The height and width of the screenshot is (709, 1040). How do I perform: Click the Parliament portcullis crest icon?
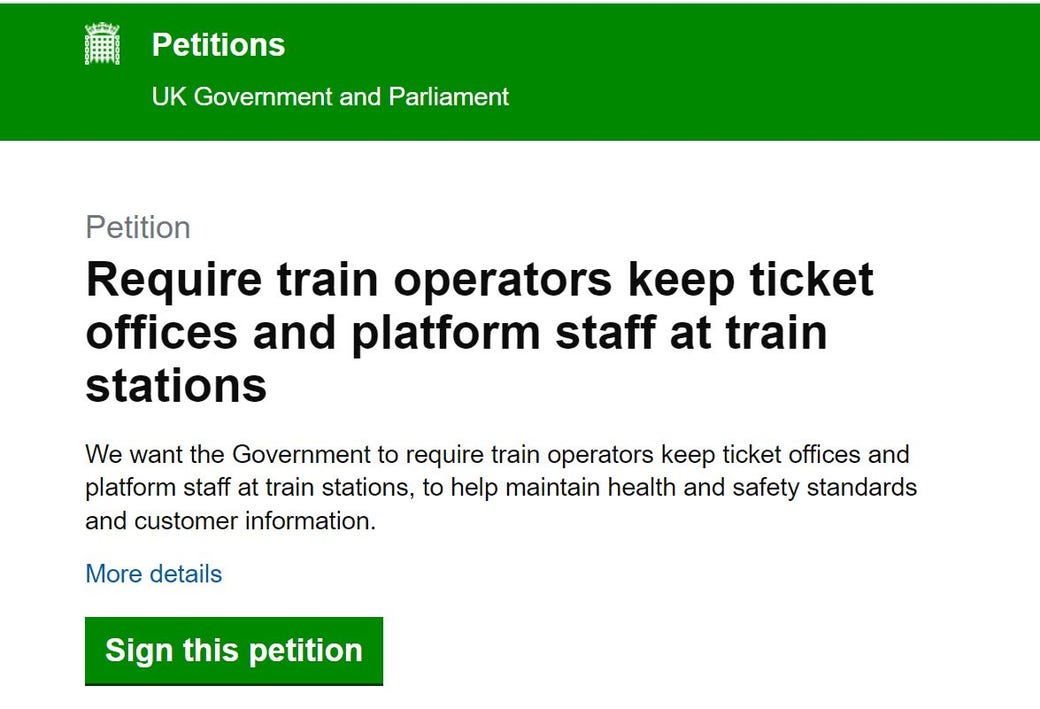pyautogui.click(x=101, y=44)
